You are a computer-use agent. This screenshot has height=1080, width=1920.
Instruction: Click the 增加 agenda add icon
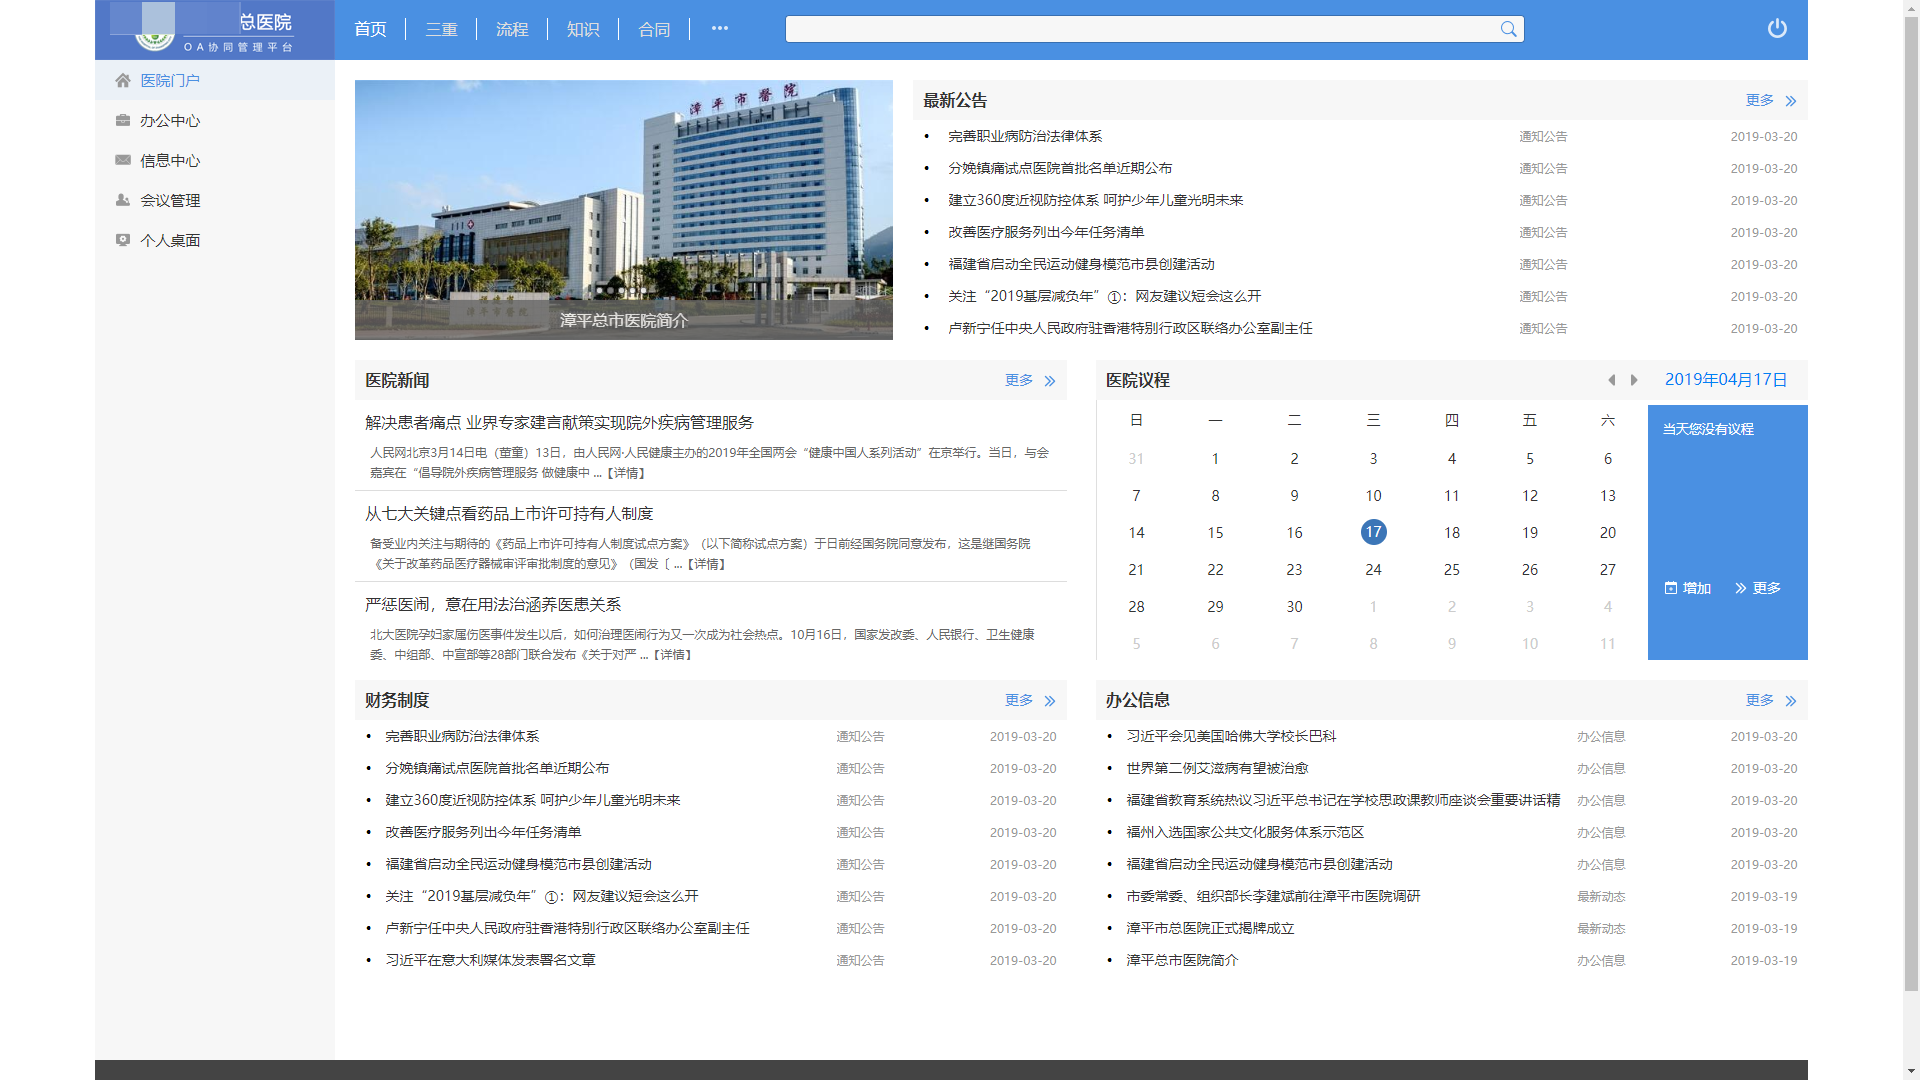(1671, 588)
